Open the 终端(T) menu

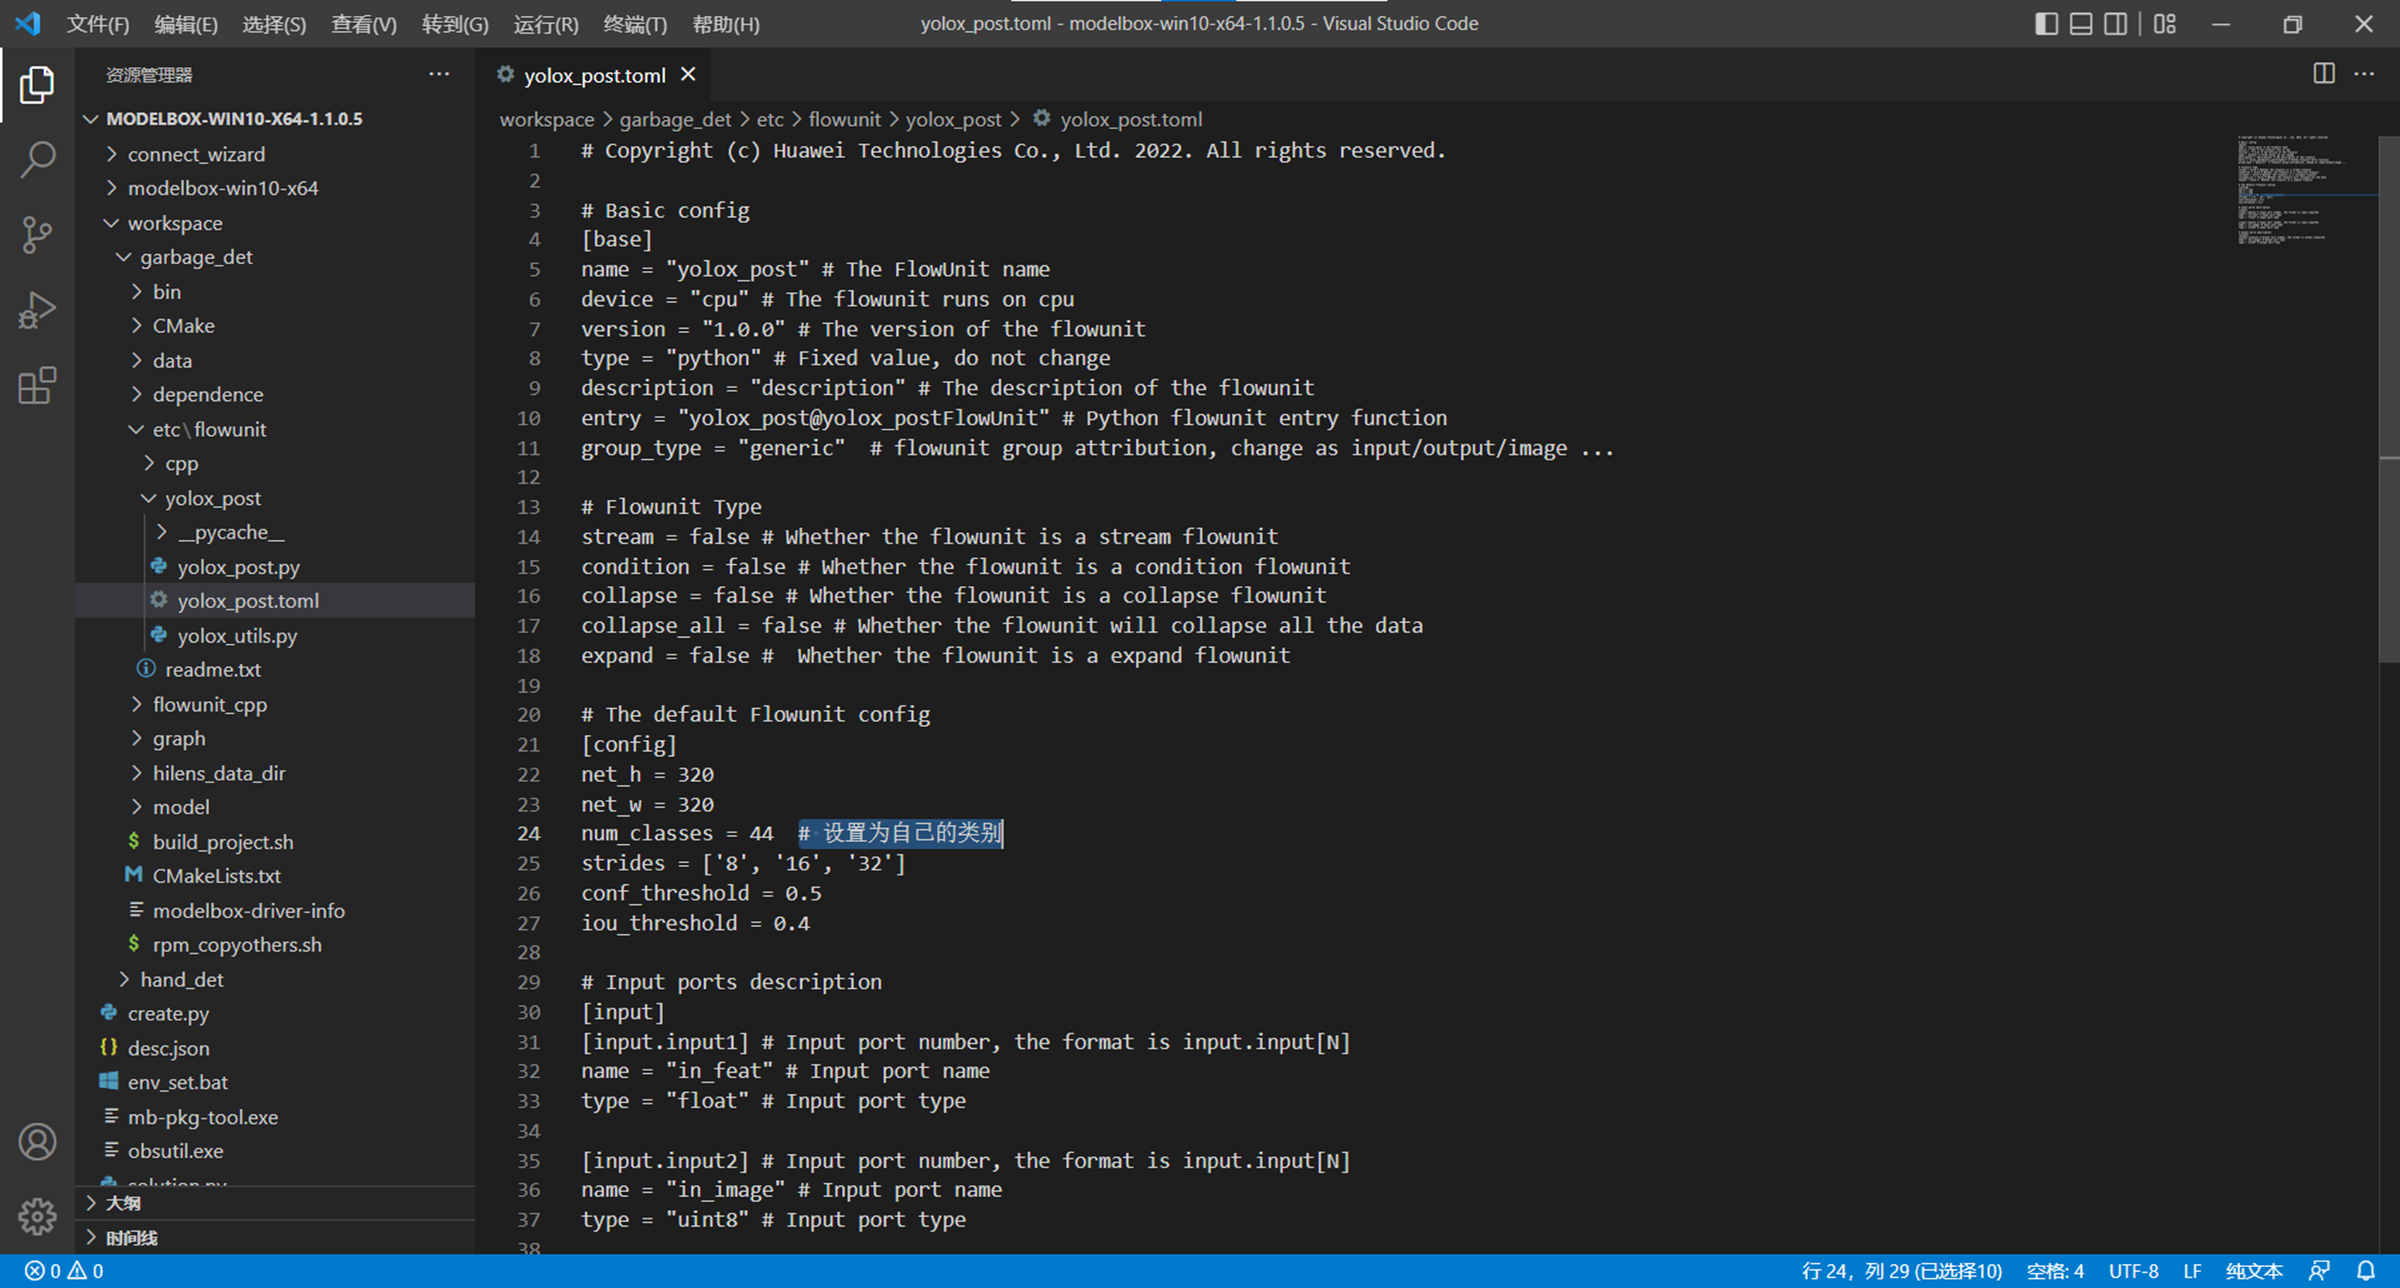click(635, 24)
